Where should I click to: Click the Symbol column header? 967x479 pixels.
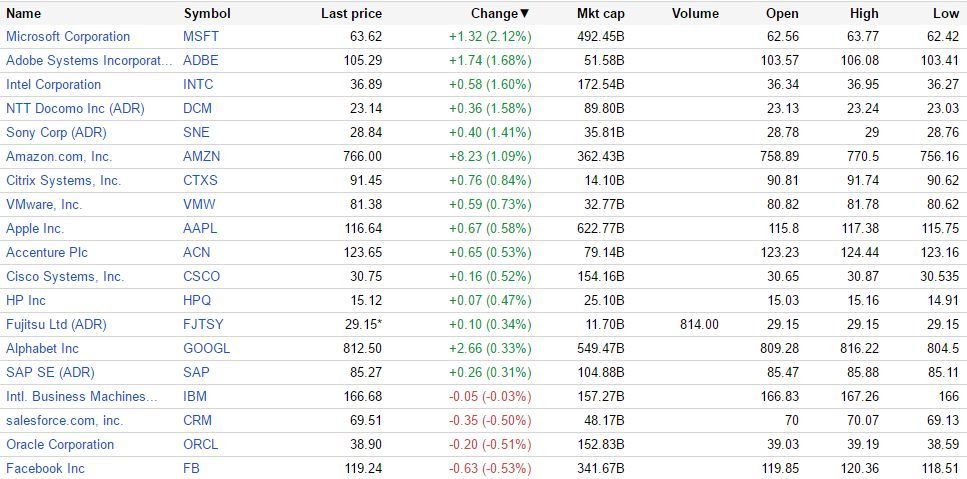207,13
